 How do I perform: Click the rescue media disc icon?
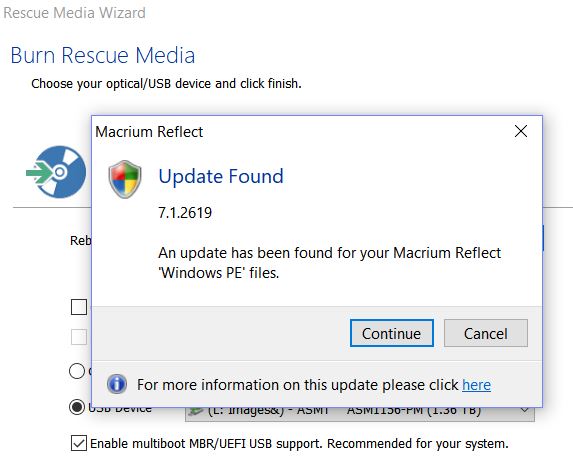pyautogui.click(x=56, y=172)
